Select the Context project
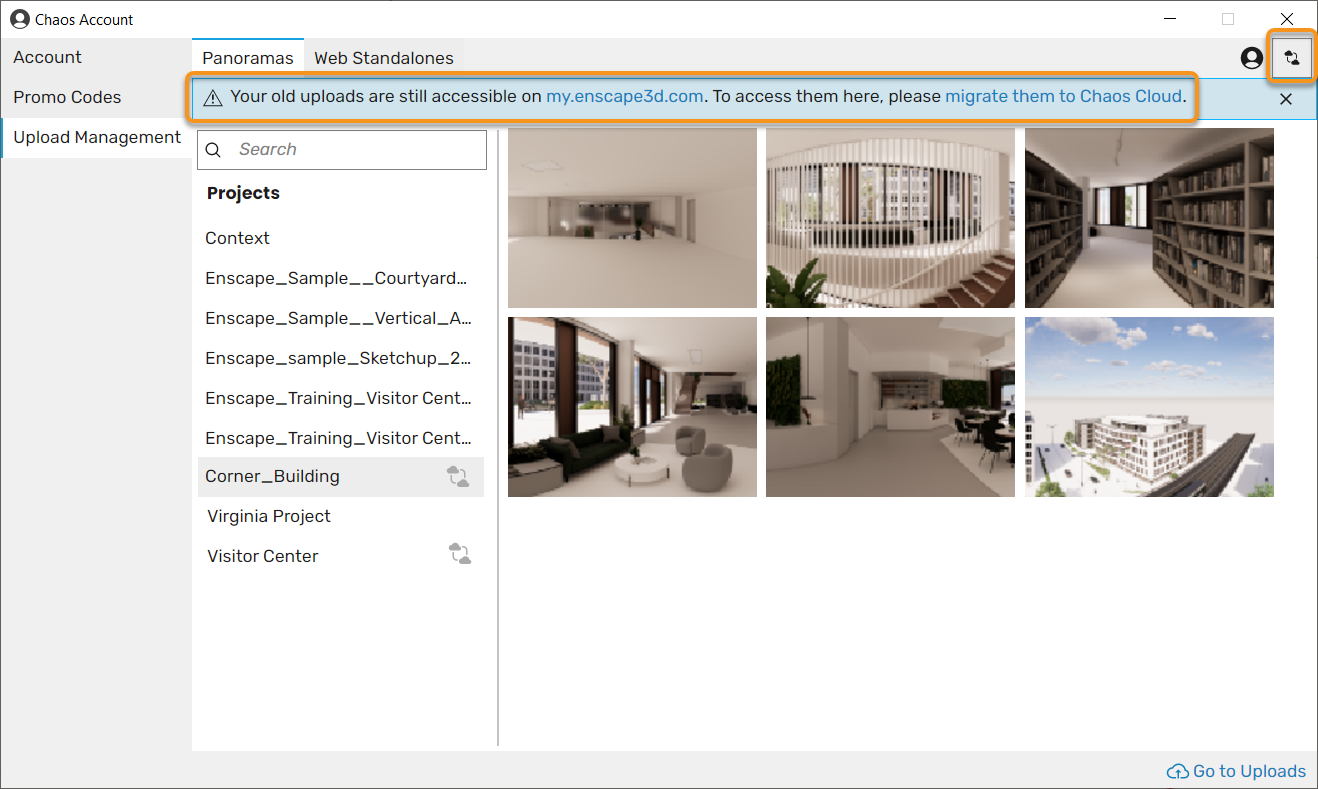Image resolution: width=1318 pixels, height=789 pixels. [x=341, y=238]
